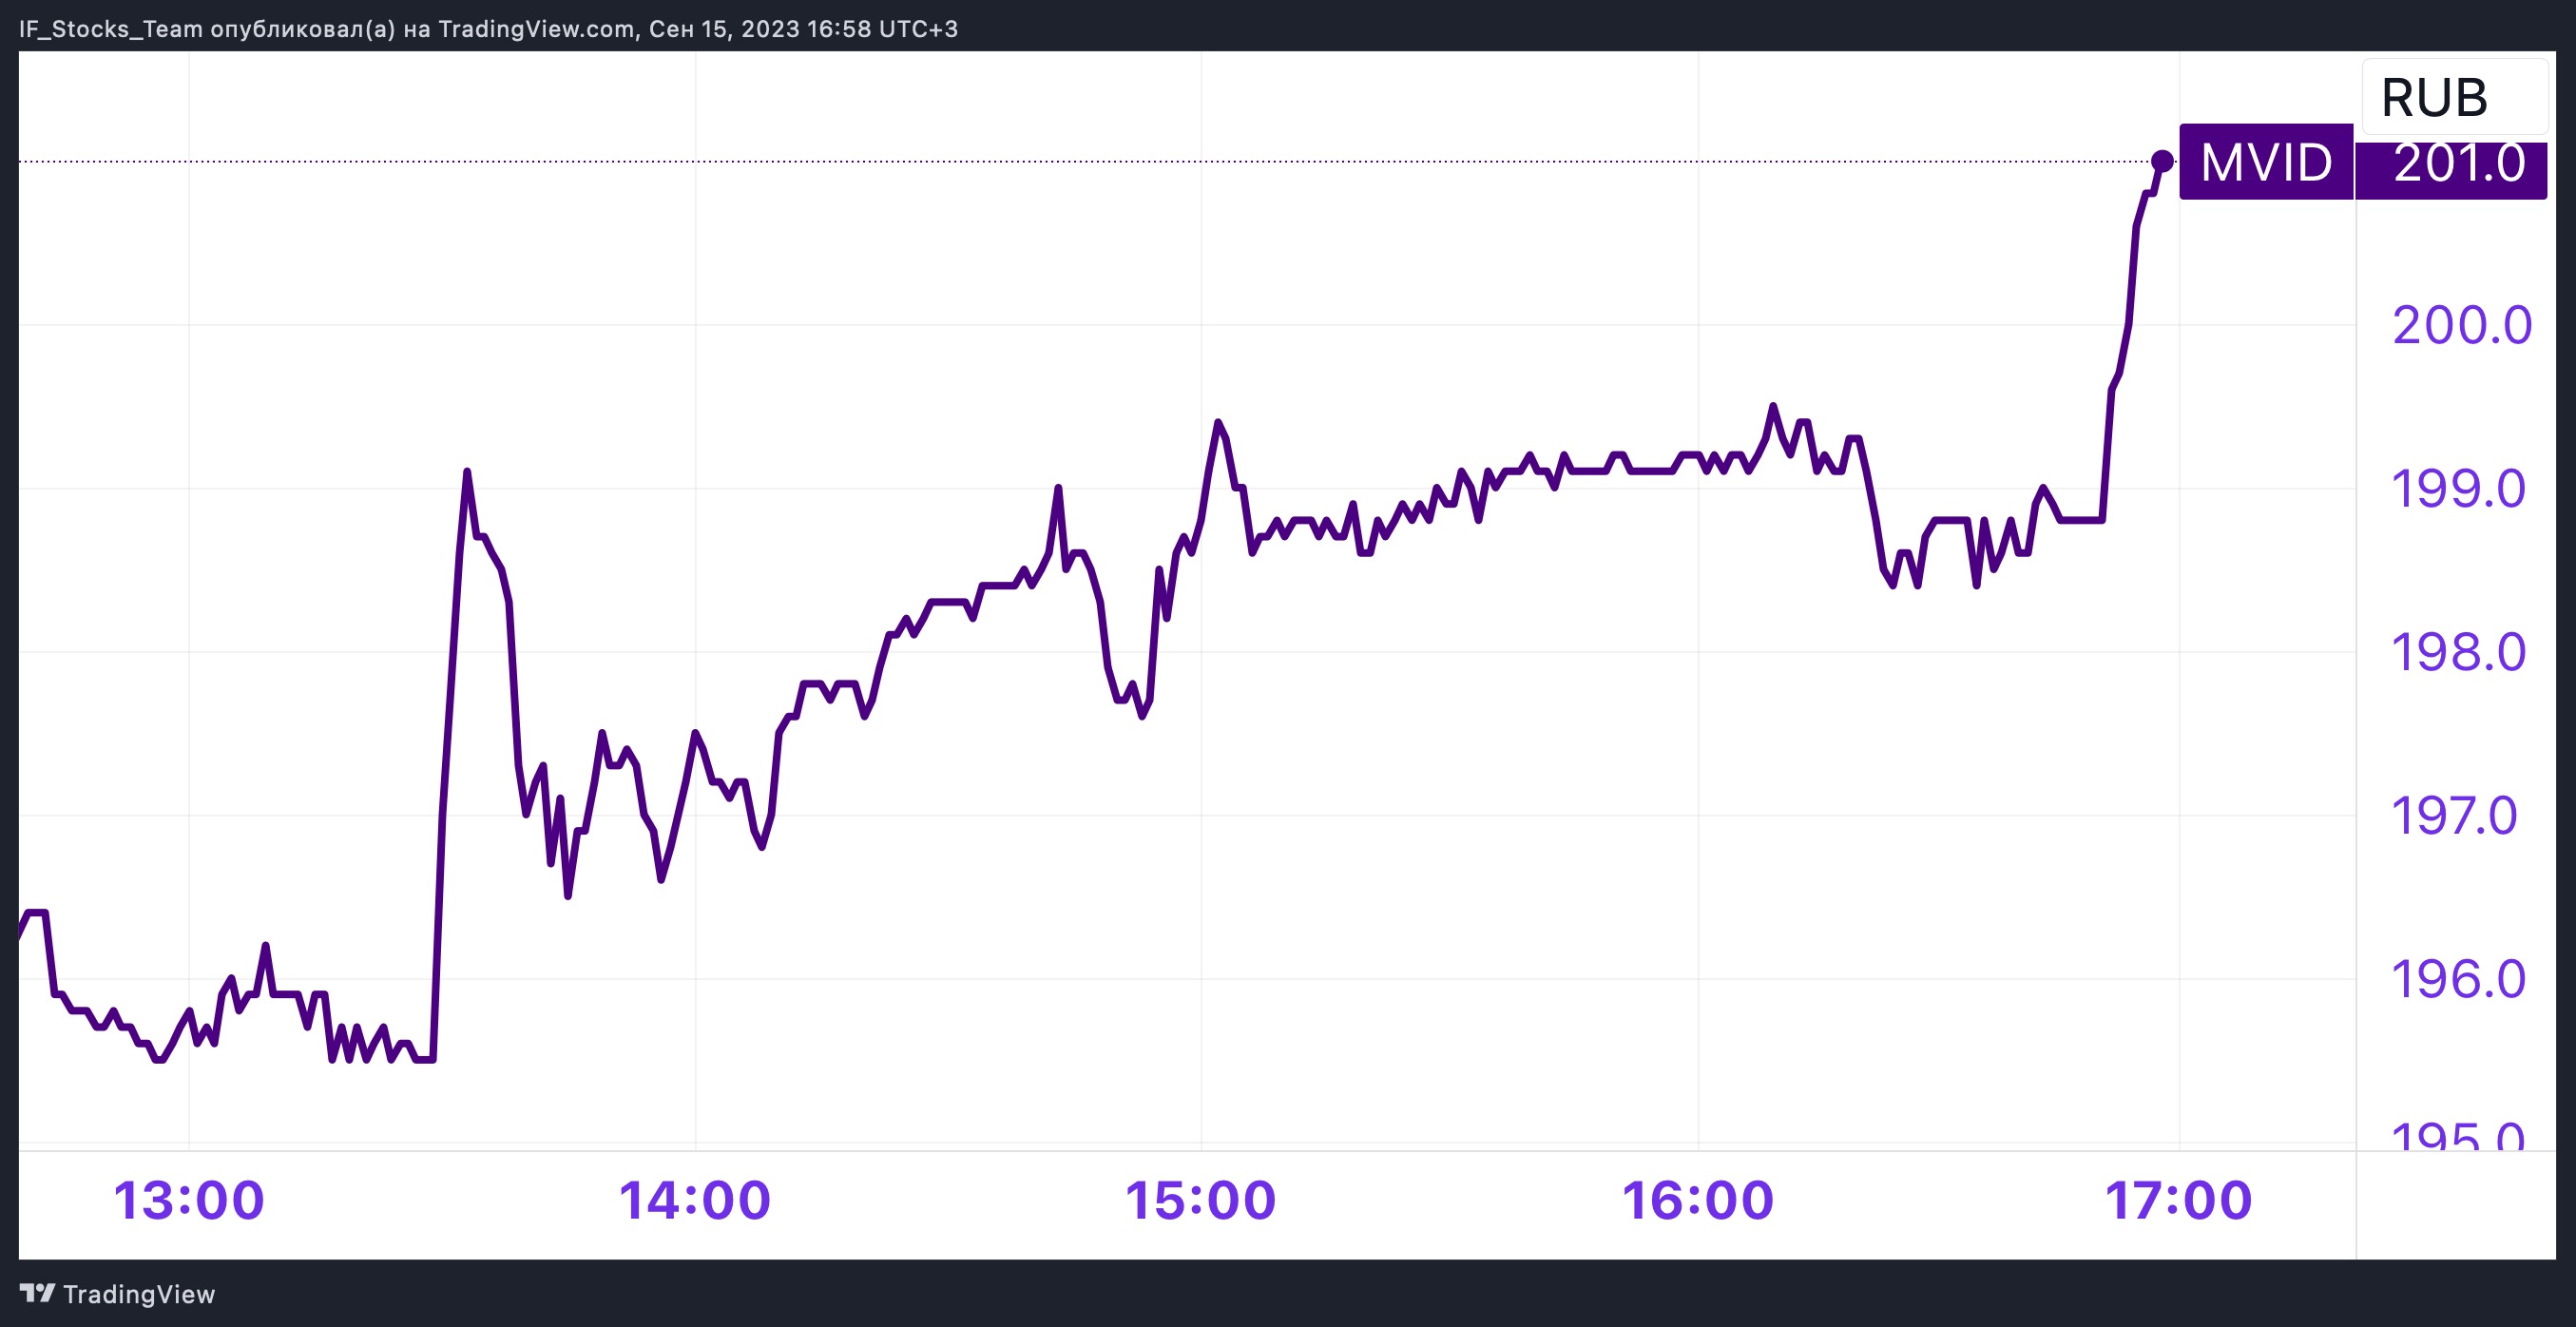The height and width of the screenshot is (1327, 2576).
Task: Click the TradingView logo icon
Action: [37, 1293]
